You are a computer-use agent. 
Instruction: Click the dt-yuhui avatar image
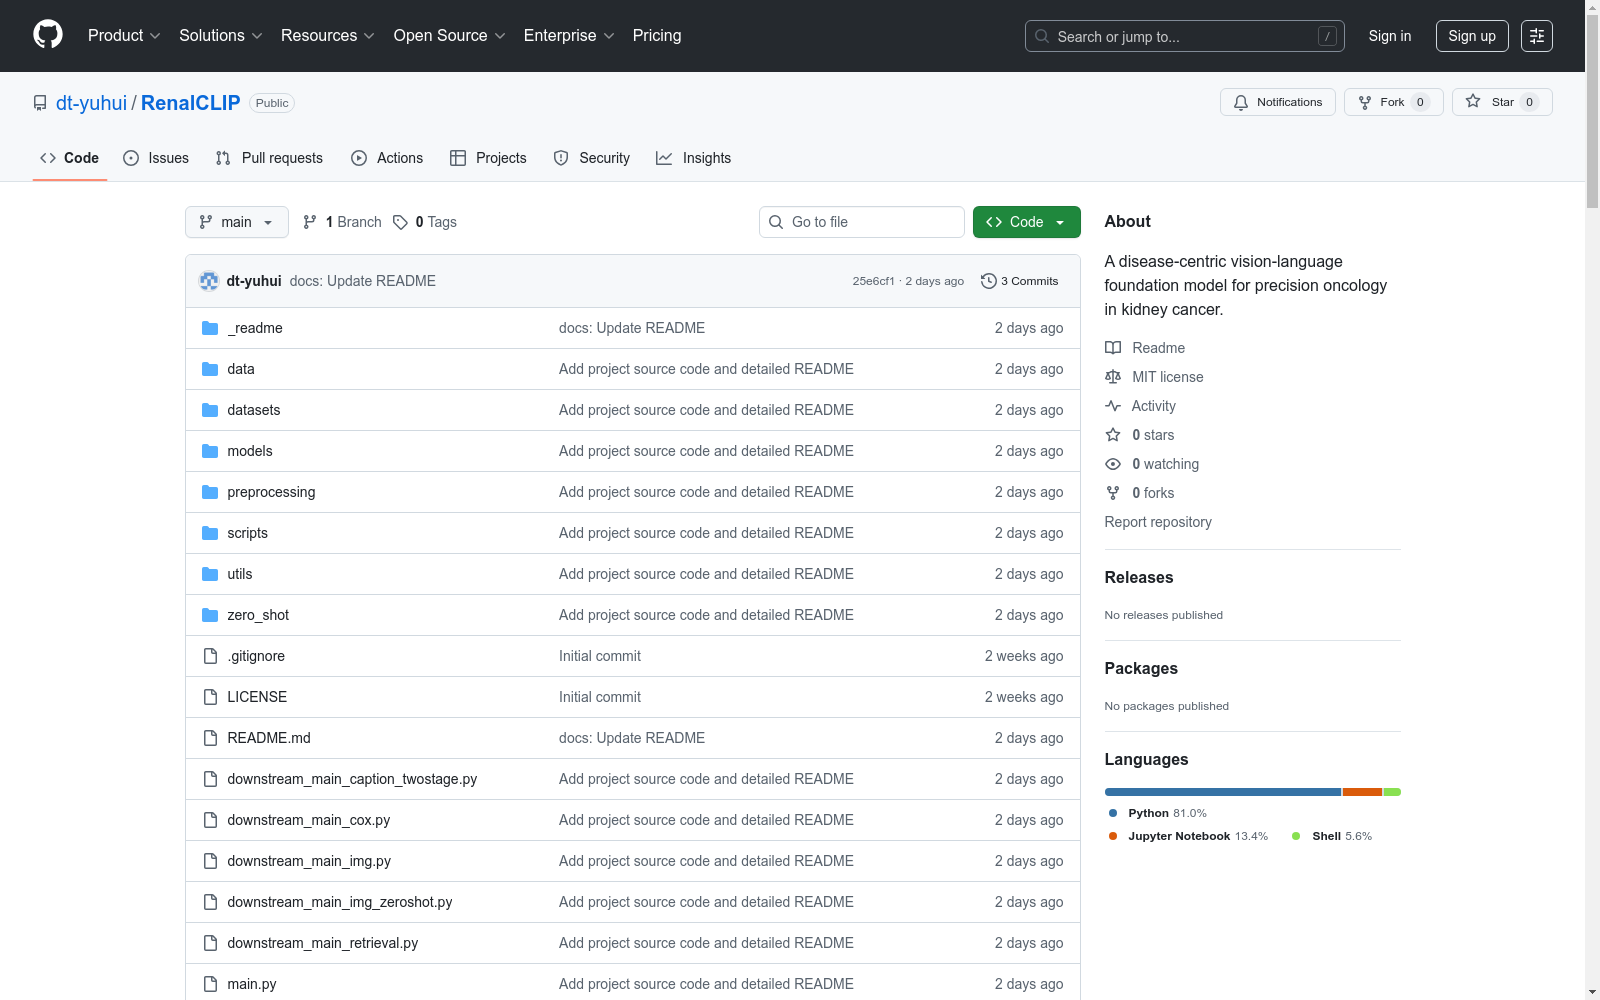pos(209,281)
